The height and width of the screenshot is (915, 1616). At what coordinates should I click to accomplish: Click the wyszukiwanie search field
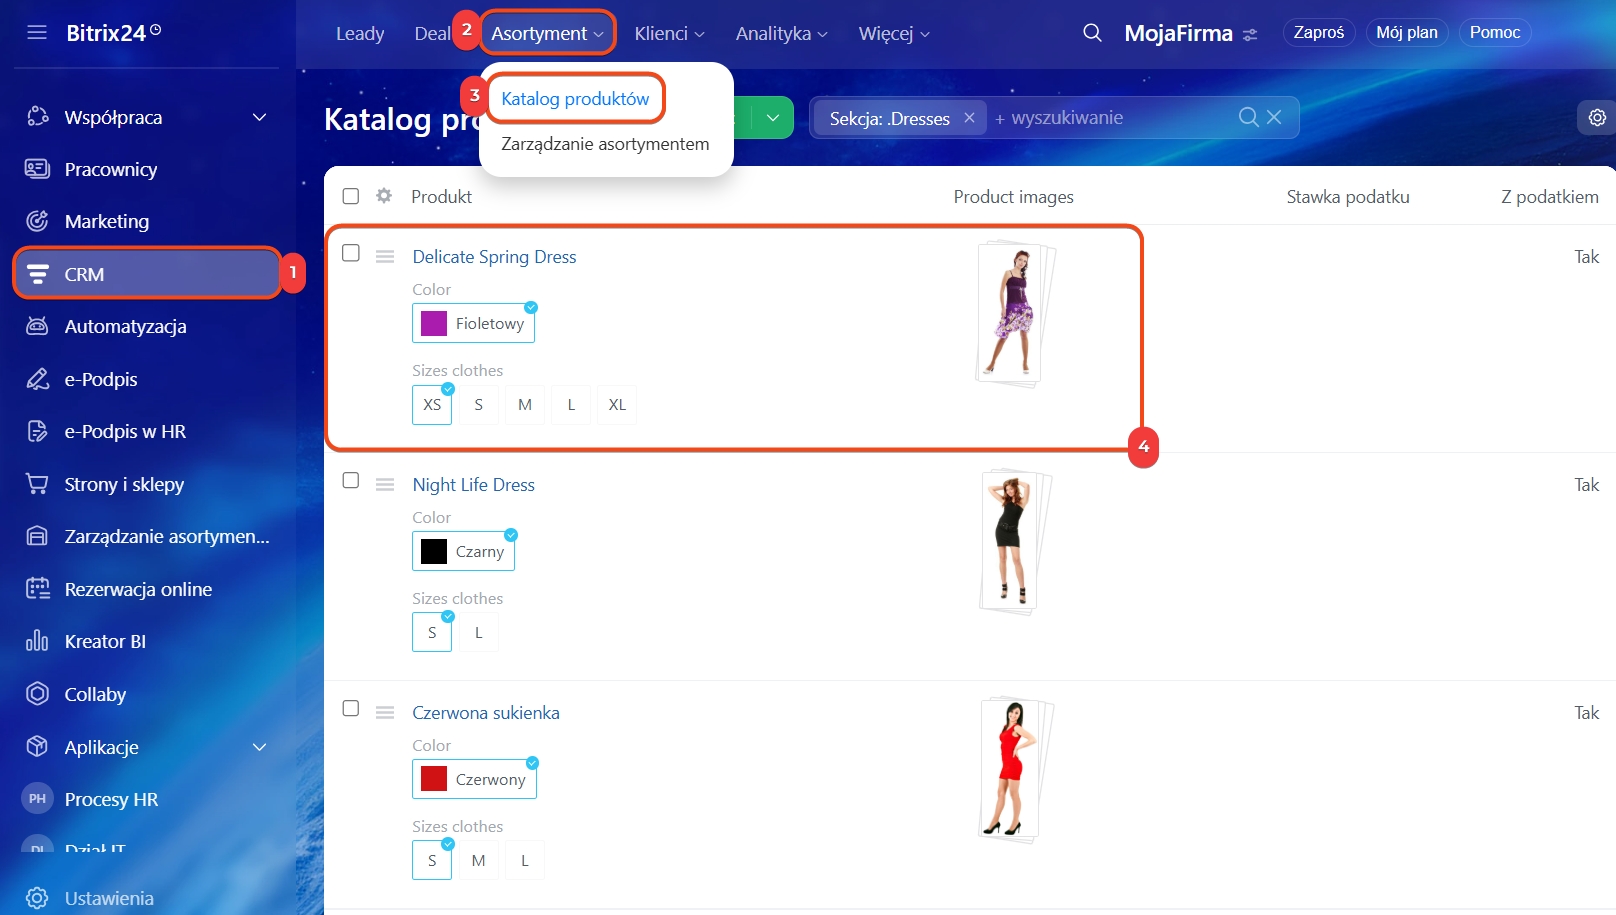coord(1110,118)
